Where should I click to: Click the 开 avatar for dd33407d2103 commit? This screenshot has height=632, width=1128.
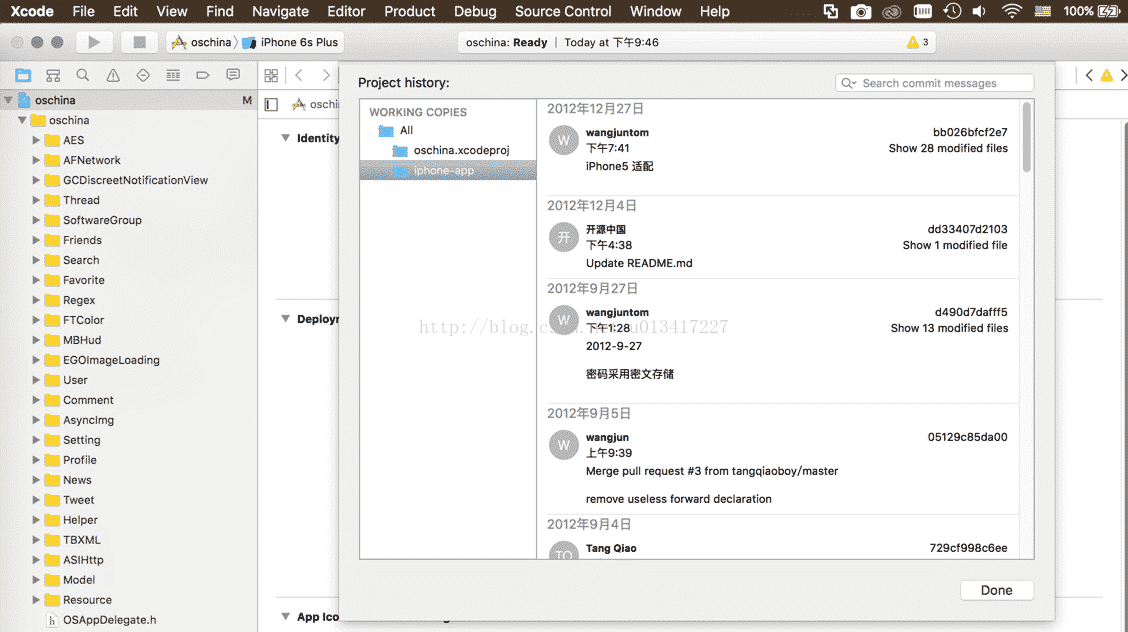564,237
